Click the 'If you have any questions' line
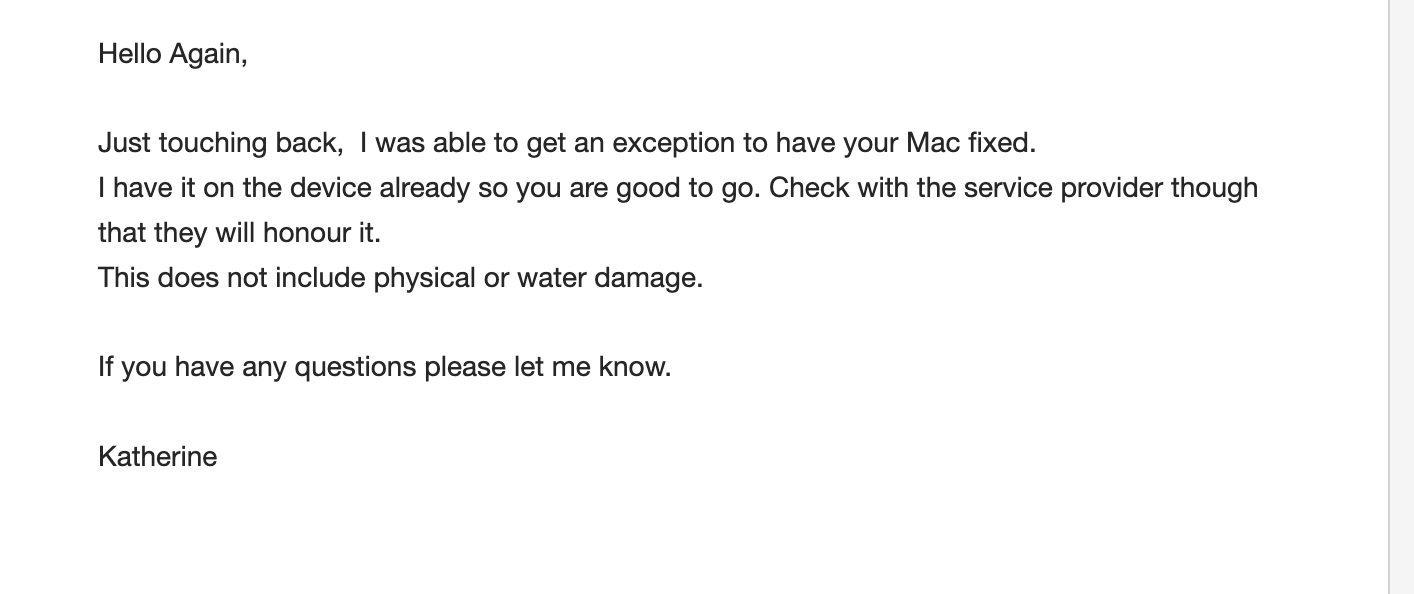 (x=384, y=367)
